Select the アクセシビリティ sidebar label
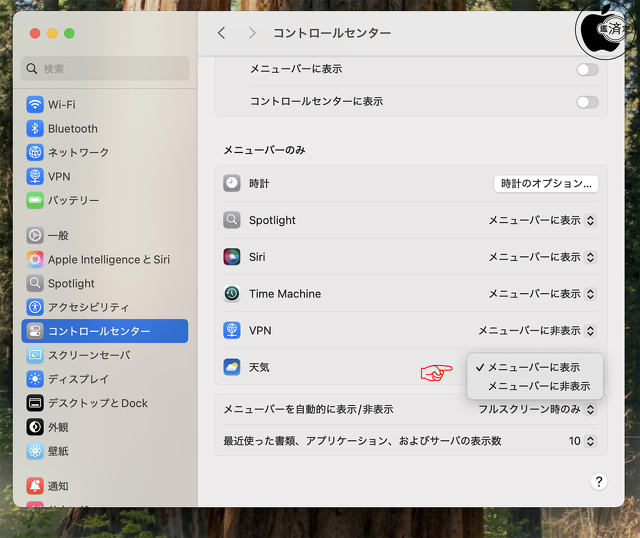Image resolution: width=640 pixels, height=538 pixels. (x=89, y=307)
